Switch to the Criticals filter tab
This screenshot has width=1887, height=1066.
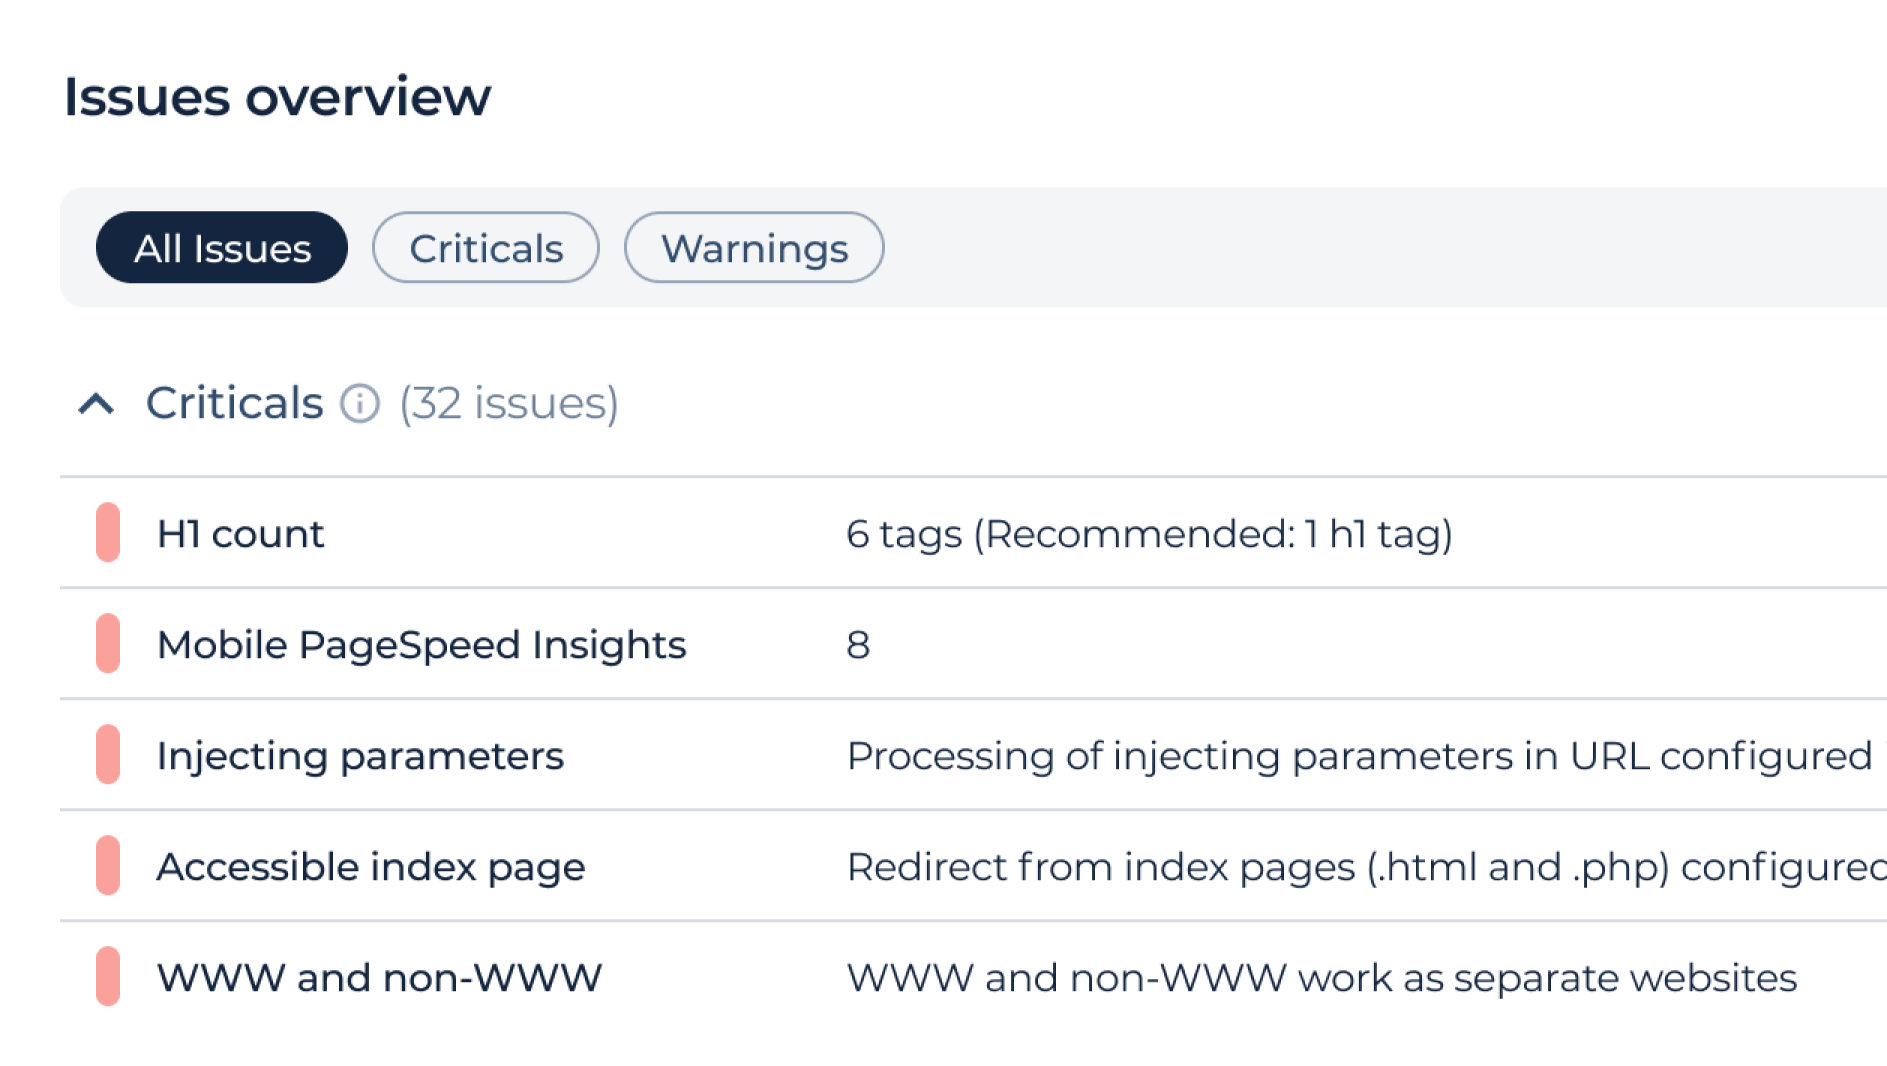coord(486,248)
